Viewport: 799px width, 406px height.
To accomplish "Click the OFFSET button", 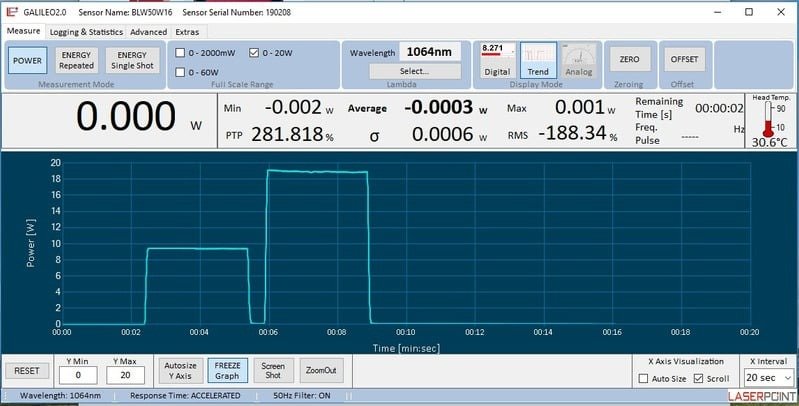I will [x=684, y=59].
